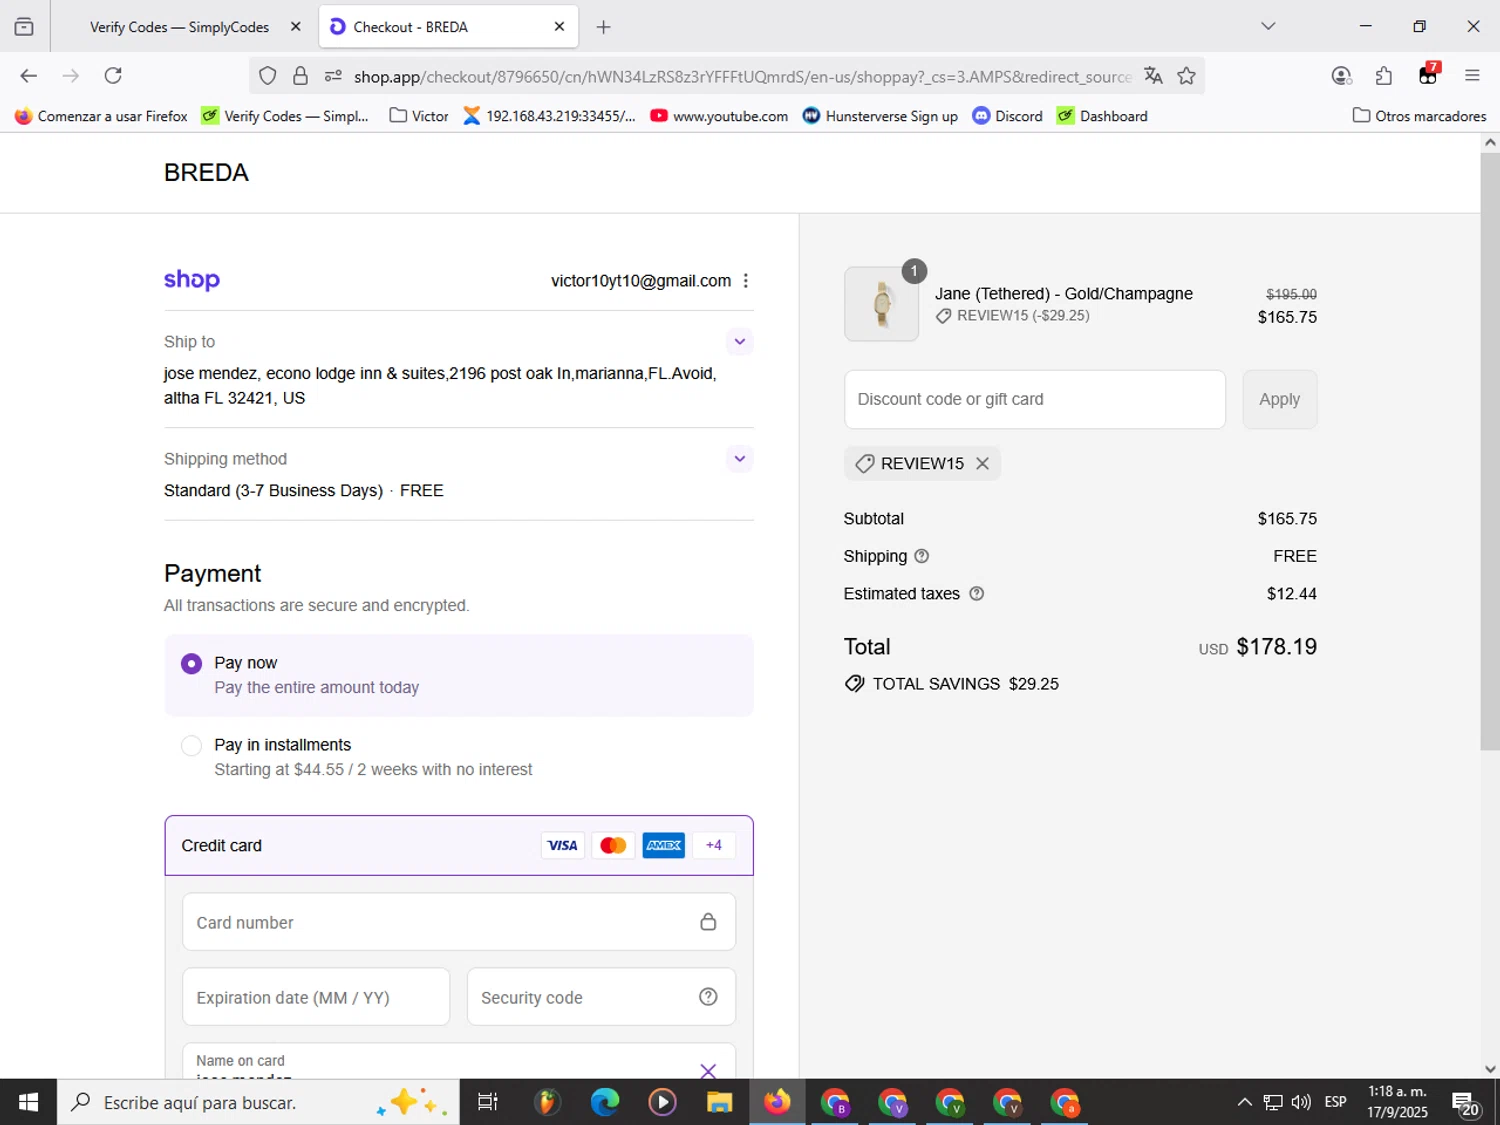
Task: Open a new browser tab
Action: [x=603, y=27]
